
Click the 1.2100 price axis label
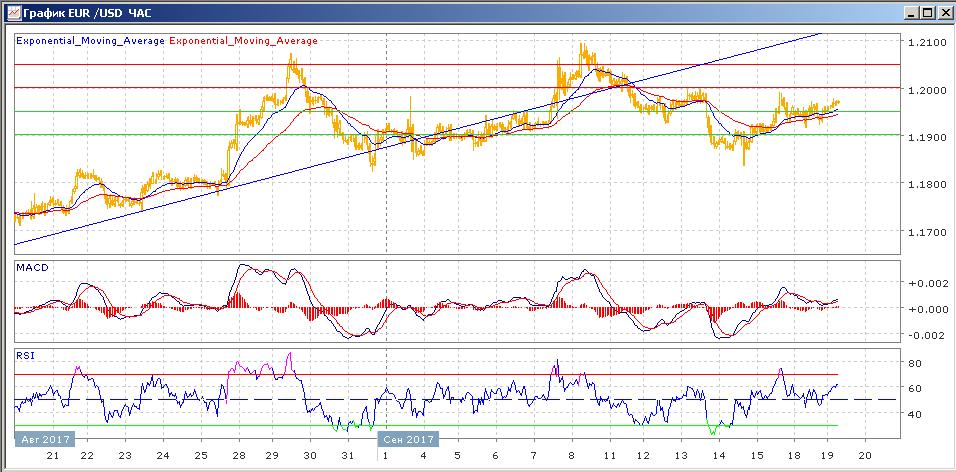click(x=924, y=43)
